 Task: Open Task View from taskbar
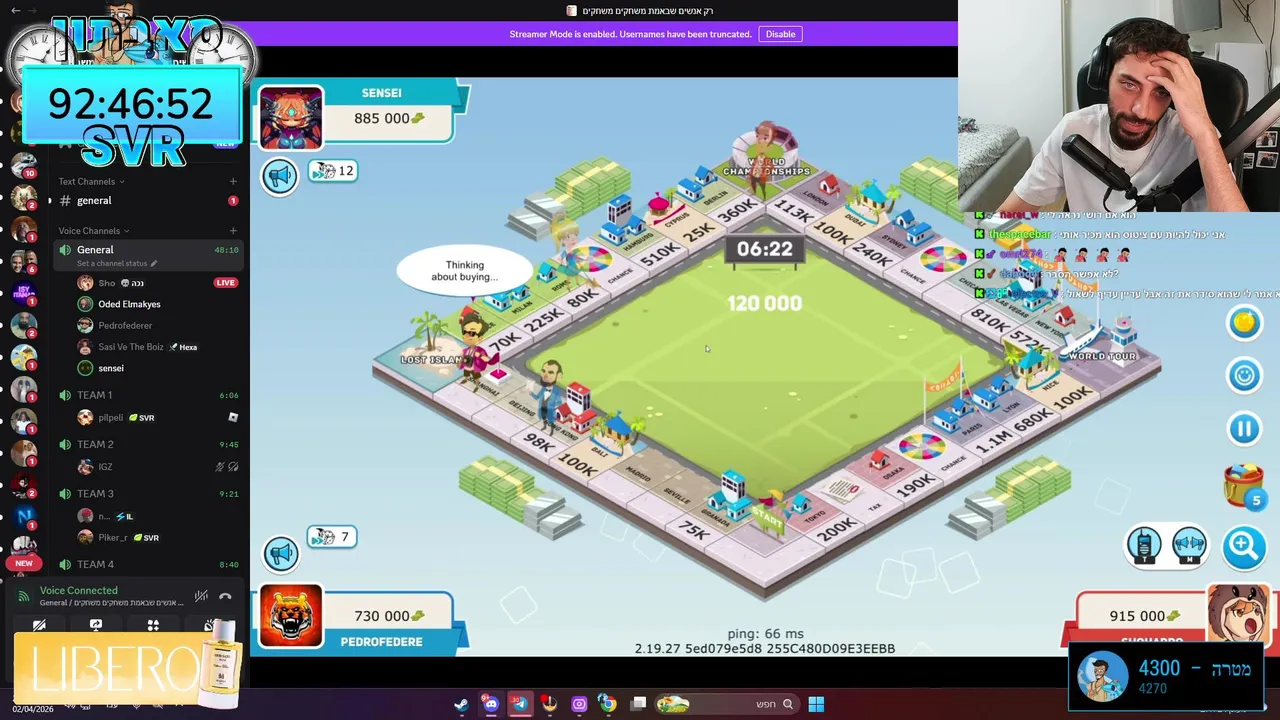click(x=639, y=704)
